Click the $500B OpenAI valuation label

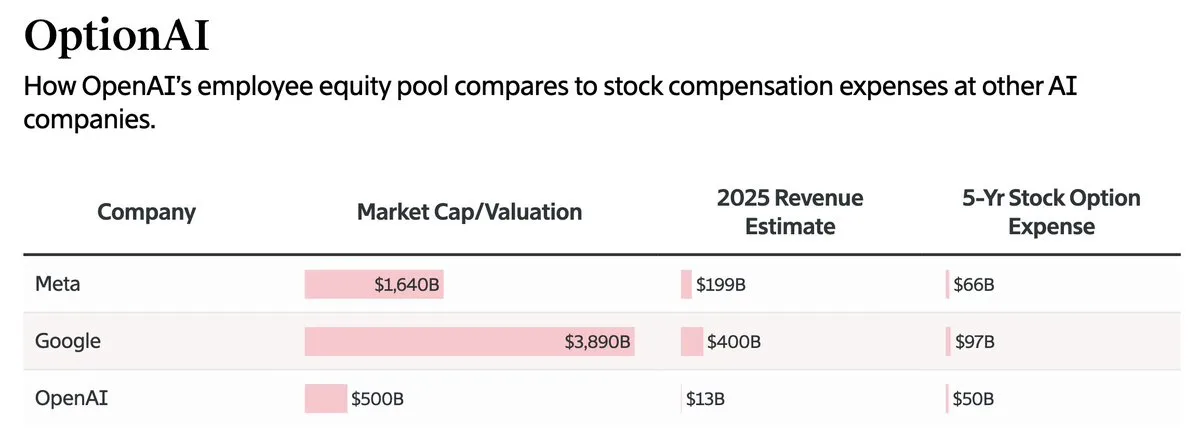click(378, 398)
